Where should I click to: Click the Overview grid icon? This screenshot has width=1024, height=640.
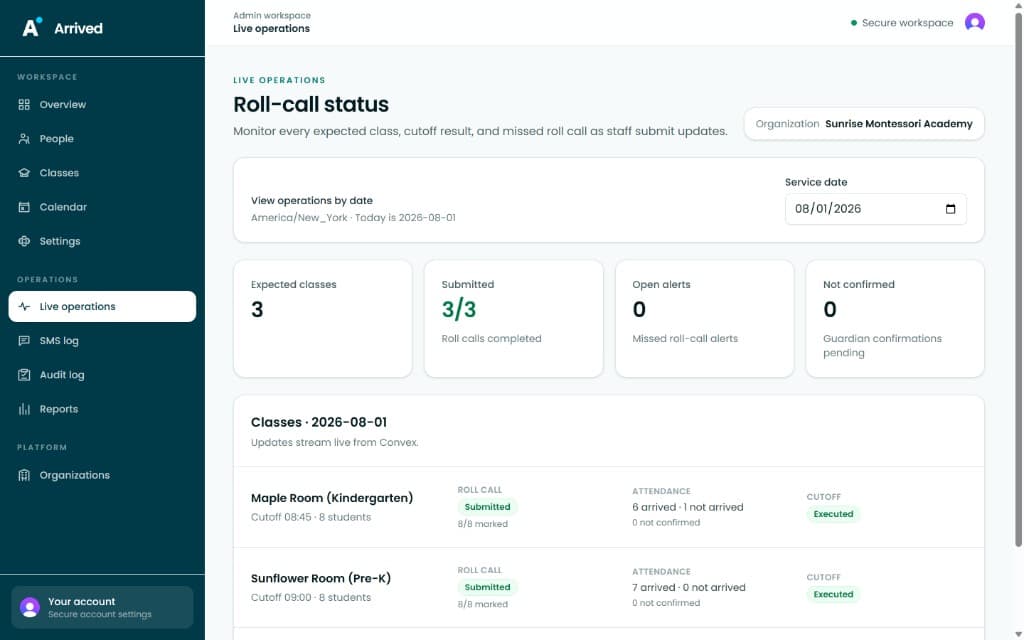pyautogui.click(x=24, y=104)
